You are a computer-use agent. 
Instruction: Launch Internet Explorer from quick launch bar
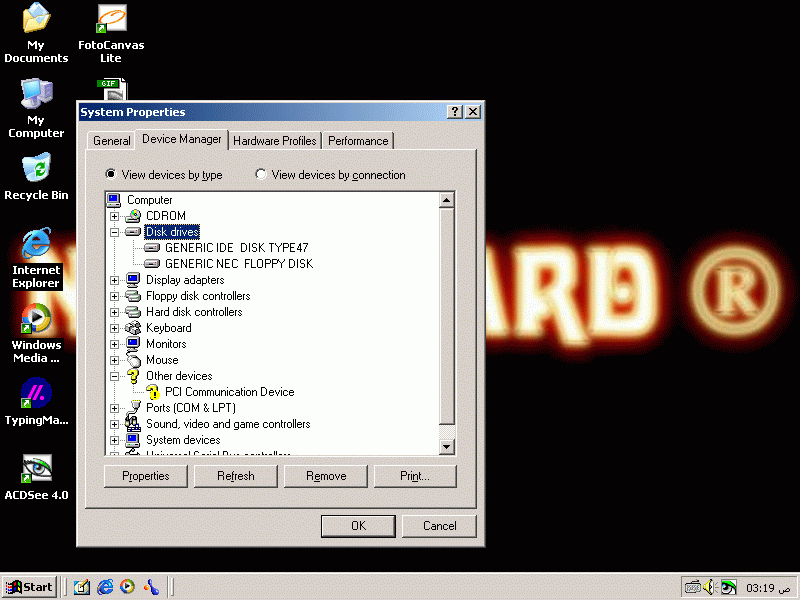(x=105, y=587)
